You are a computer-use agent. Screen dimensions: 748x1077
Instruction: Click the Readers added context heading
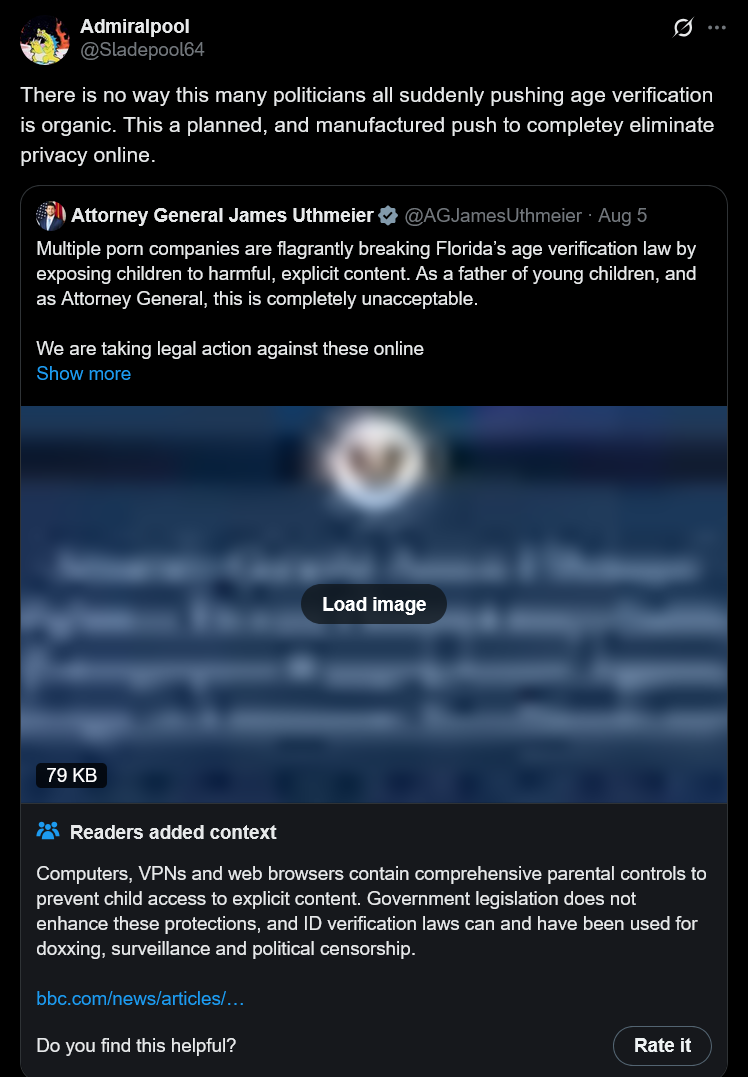[x=173, y=832]
